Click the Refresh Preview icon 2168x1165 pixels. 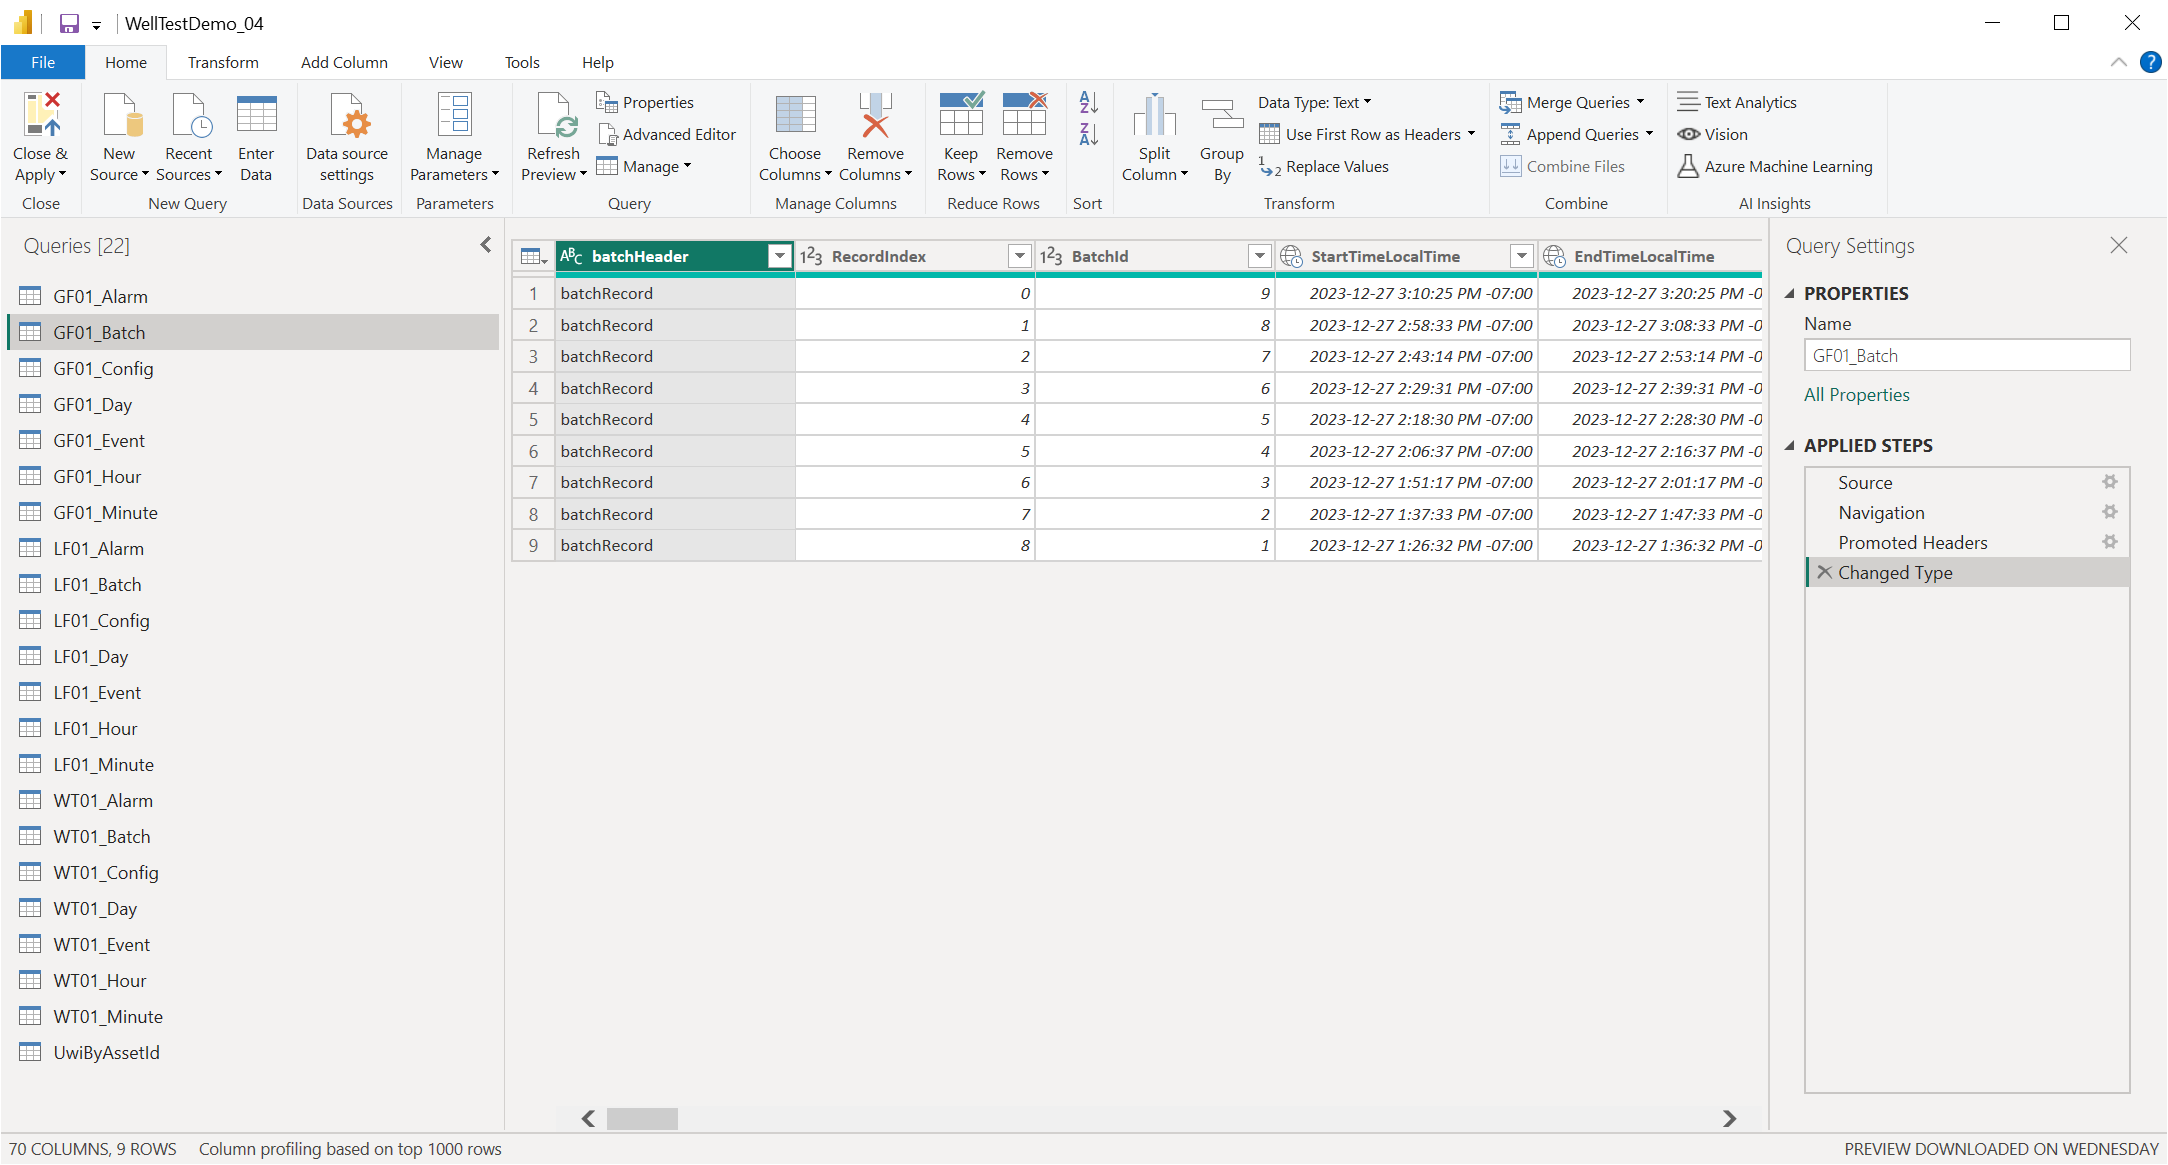[554, 116]
